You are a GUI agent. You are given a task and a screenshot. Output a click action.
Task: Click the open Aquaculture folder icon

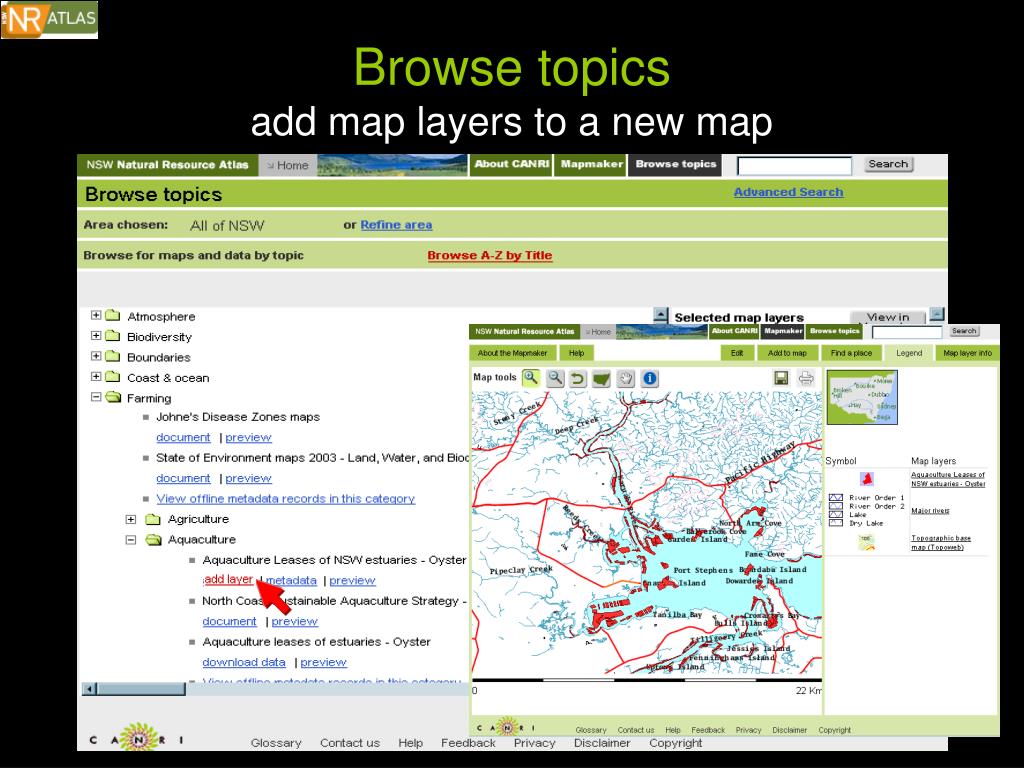click(153, 539)
